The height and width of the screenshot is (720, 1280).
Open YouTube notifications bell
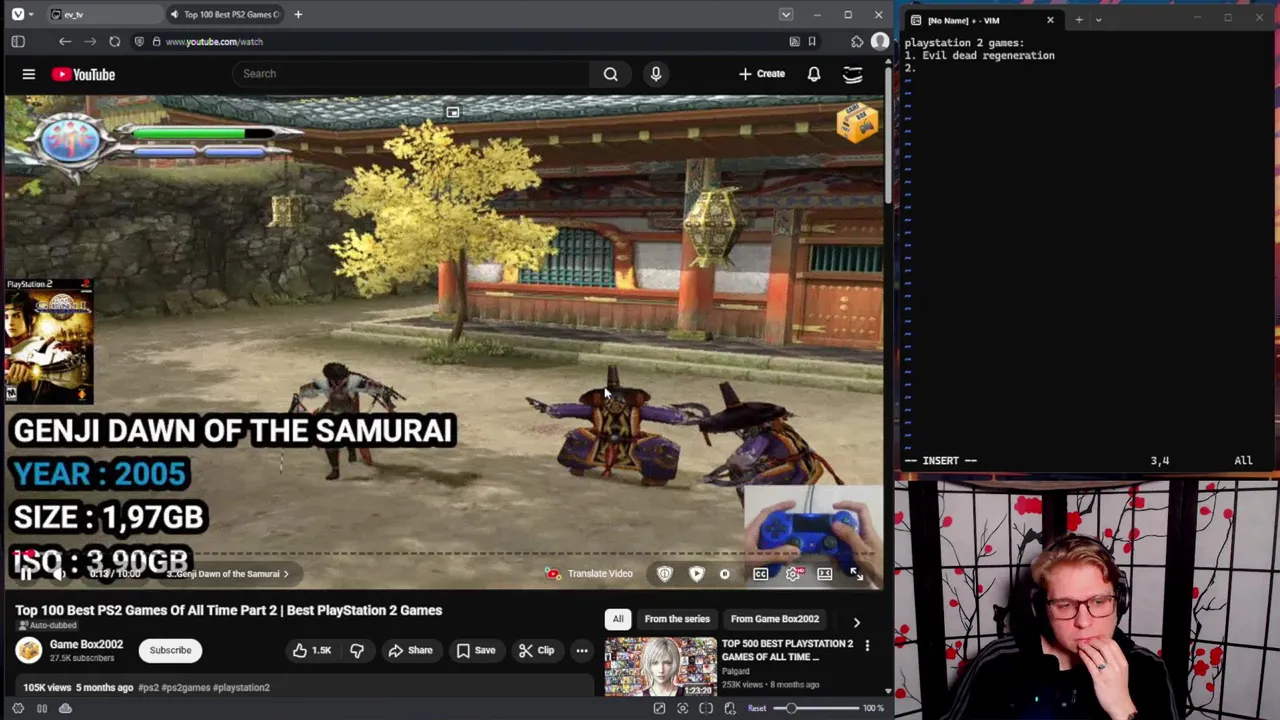coord(814,73)
